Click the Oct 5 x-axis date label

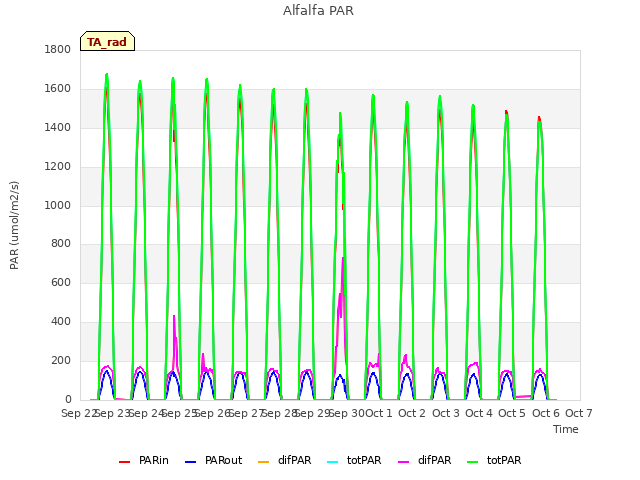pyautogui.click(x=512, y=413)
